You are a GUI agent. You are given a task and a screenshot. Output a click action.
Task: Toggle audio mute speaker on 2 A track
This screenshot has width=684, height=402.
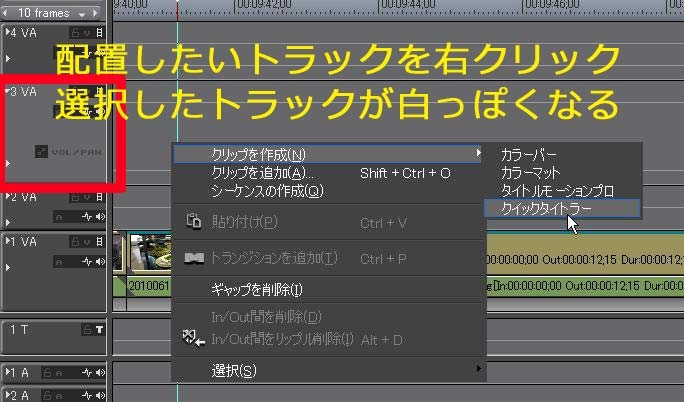pyautogui.click(x=100, y=396)
